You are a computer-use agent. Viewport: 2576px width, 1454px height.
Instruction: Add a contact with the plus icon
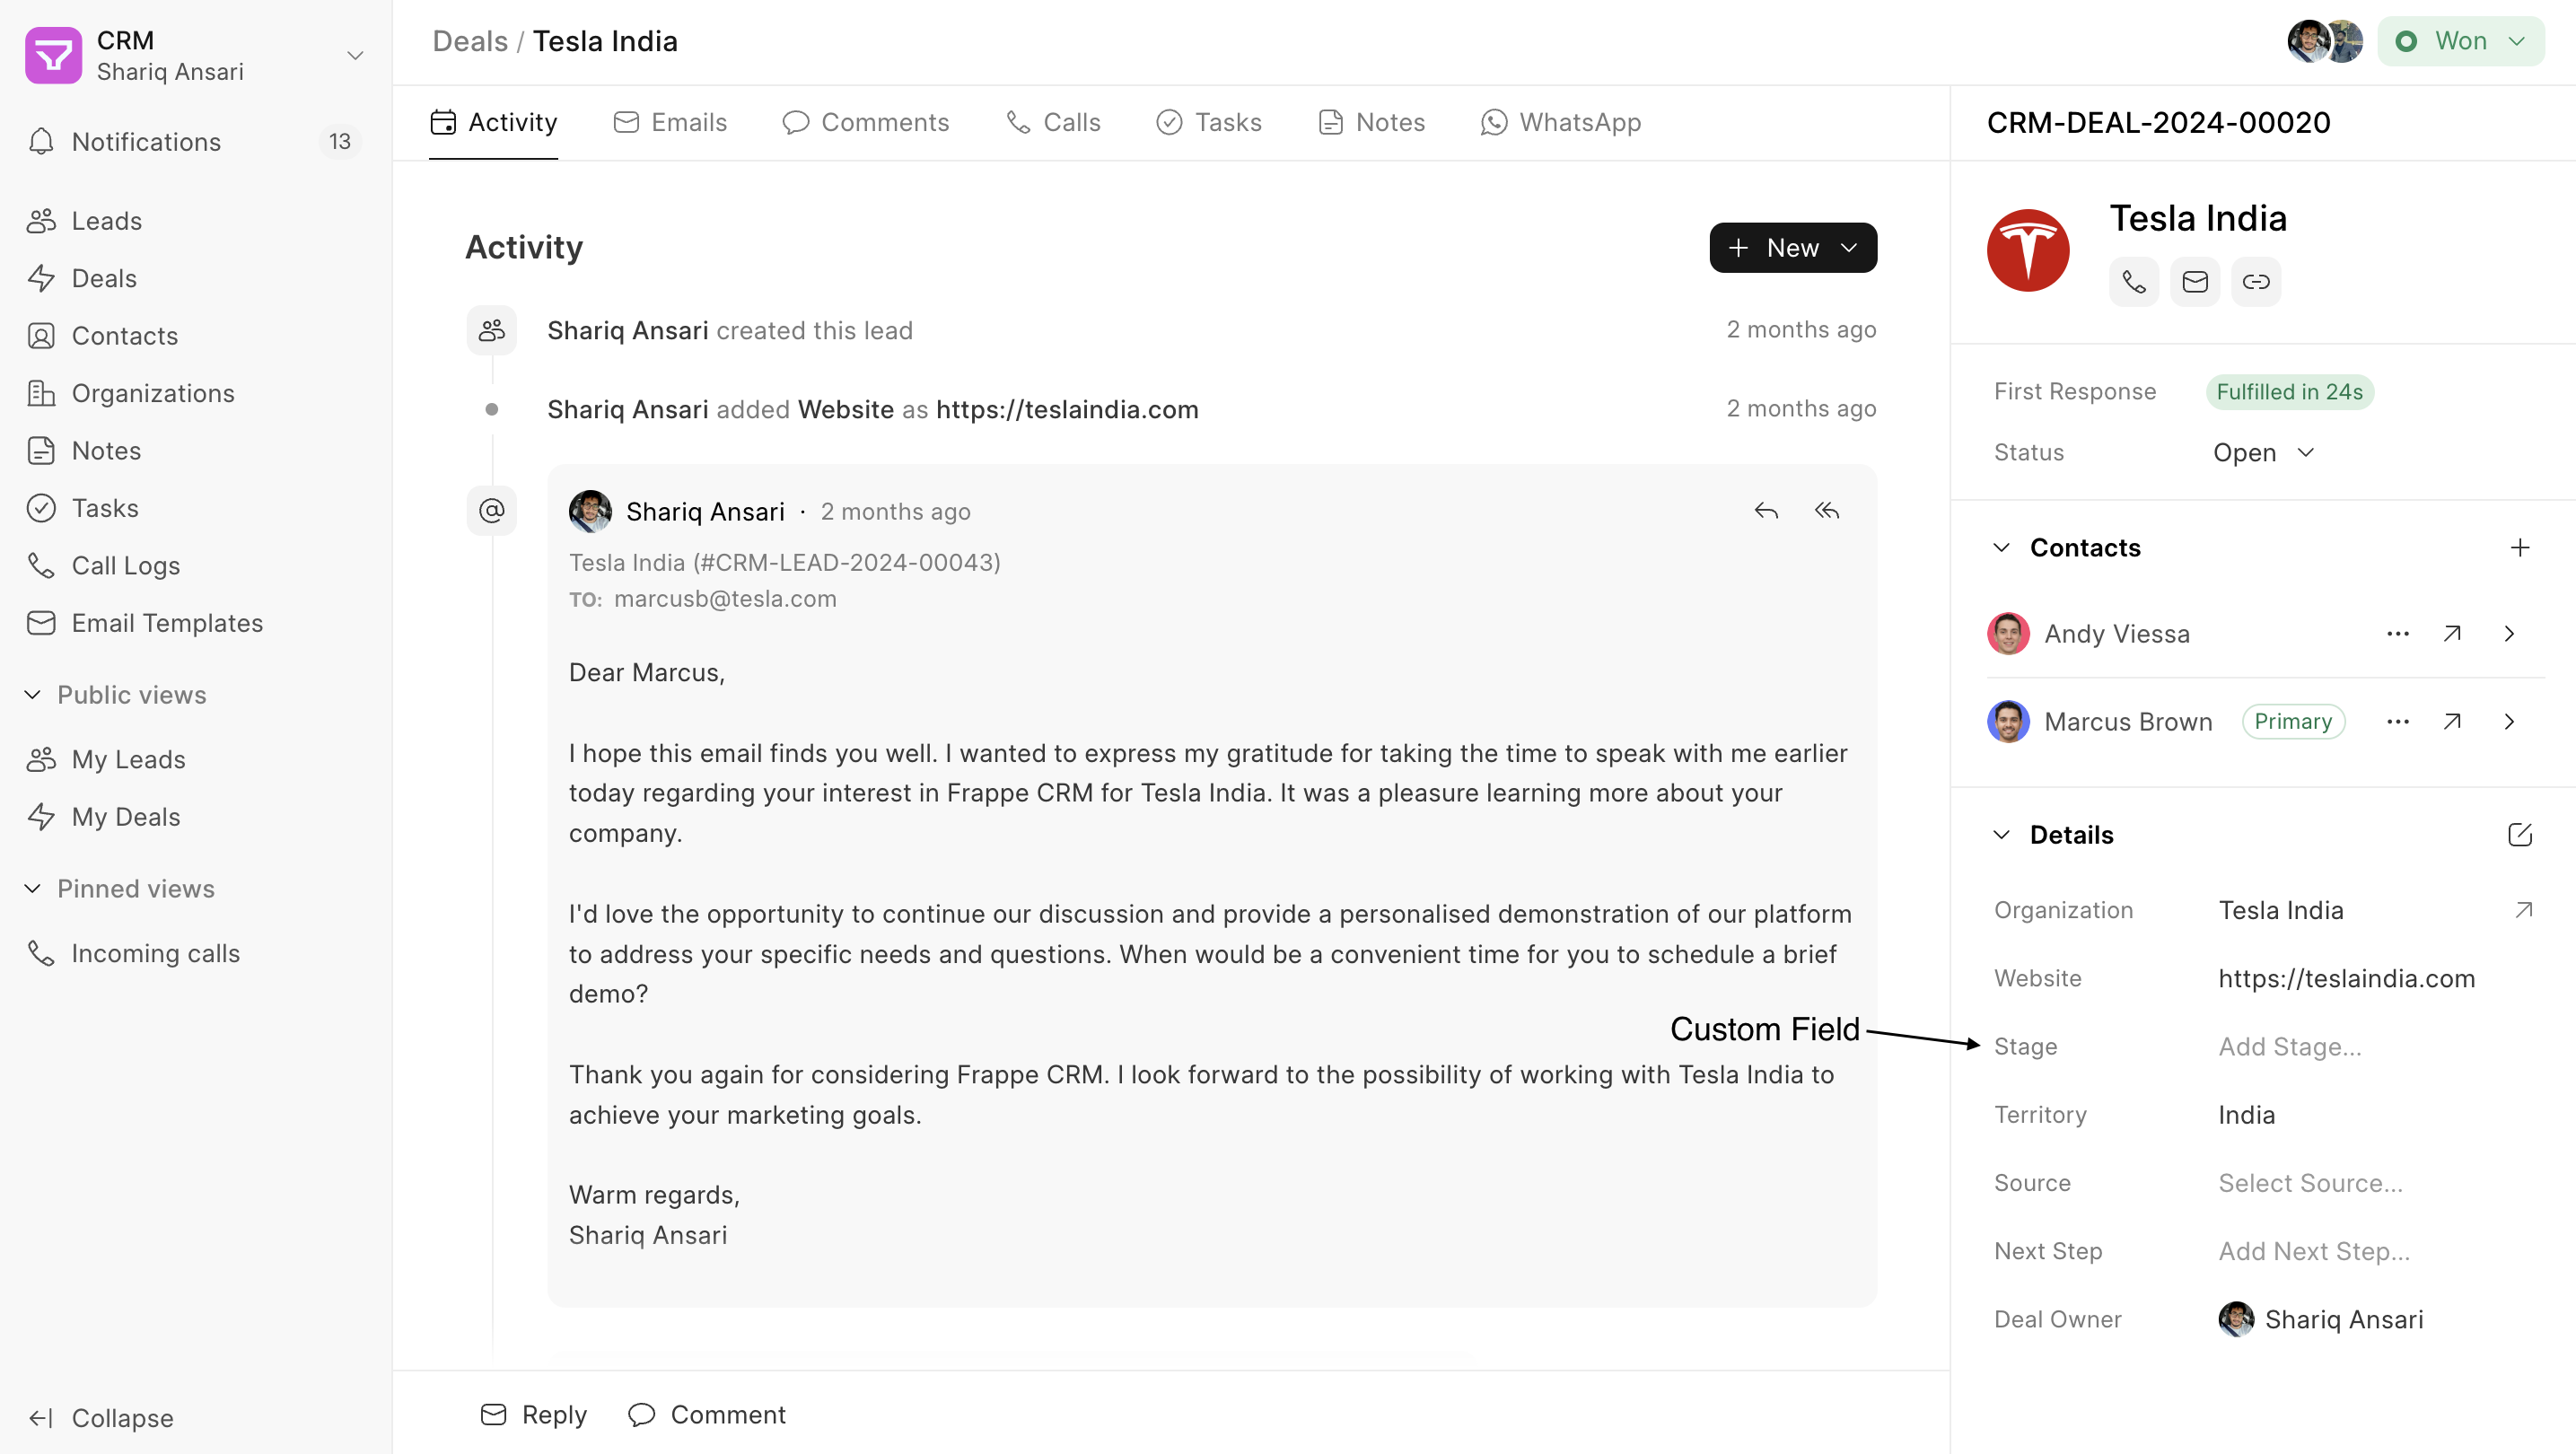pyautogui.click(x=2519, y=547)
